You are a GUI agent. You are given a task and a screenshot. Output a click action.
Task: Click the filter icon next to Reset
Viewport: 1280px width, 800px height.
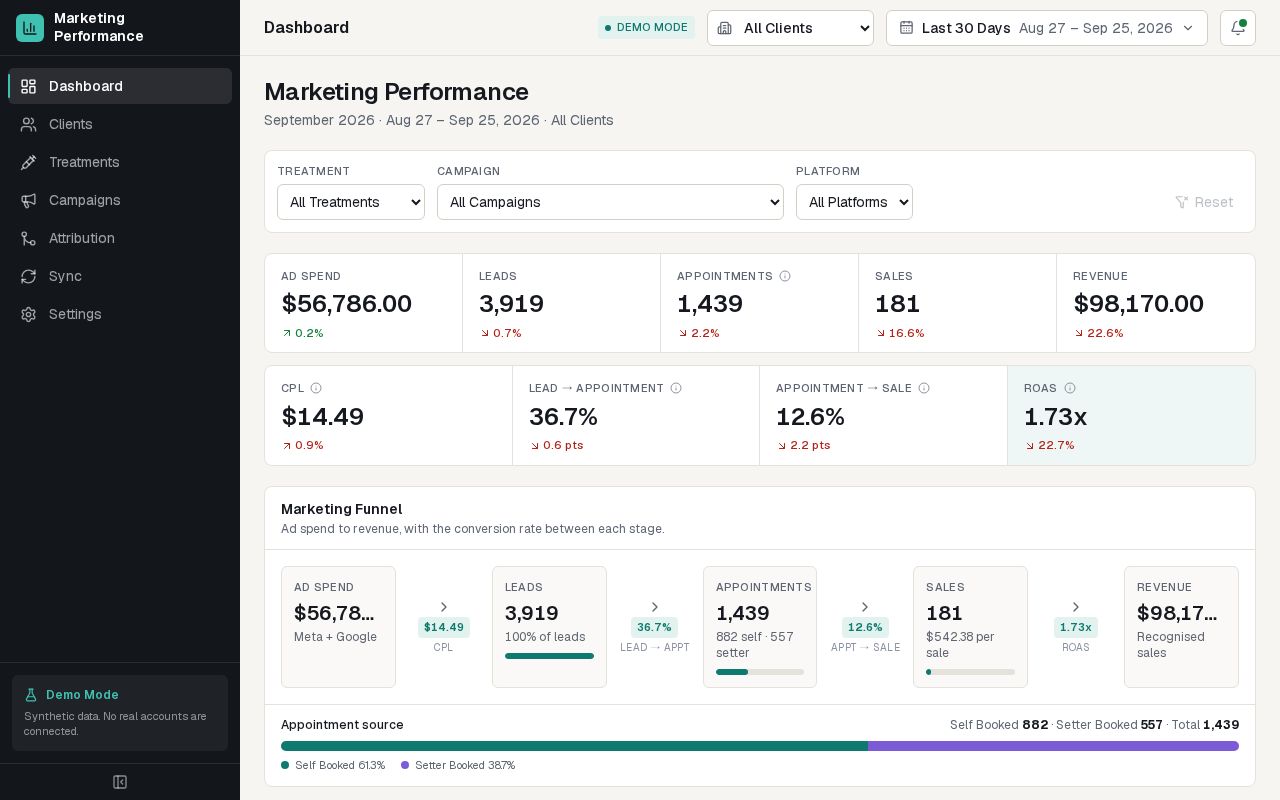[1182, 202]
